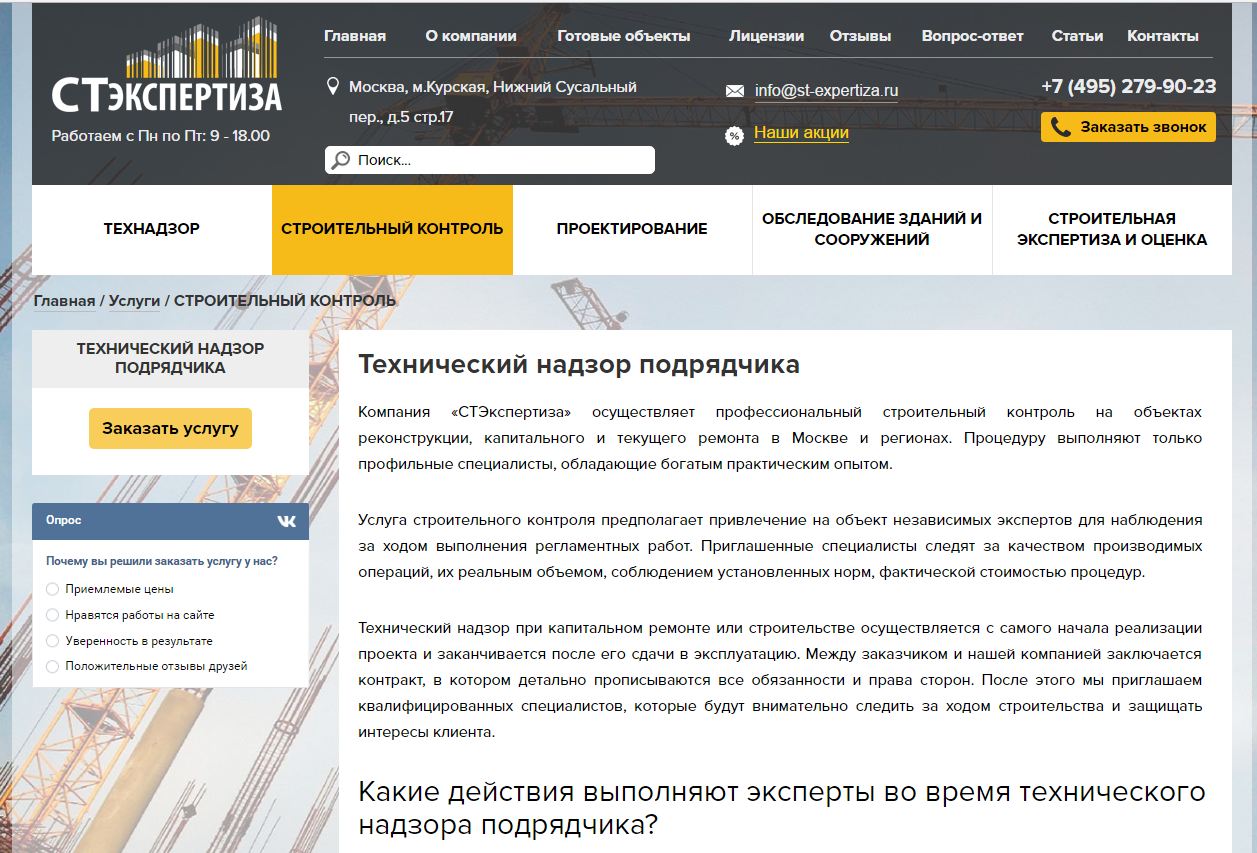Open СТРОИТЕЛЬНАЯ ЭКСПЕРТИЗА И ОЦЕНКА tab
1257x853 pixels.
tap(1112, 229)
